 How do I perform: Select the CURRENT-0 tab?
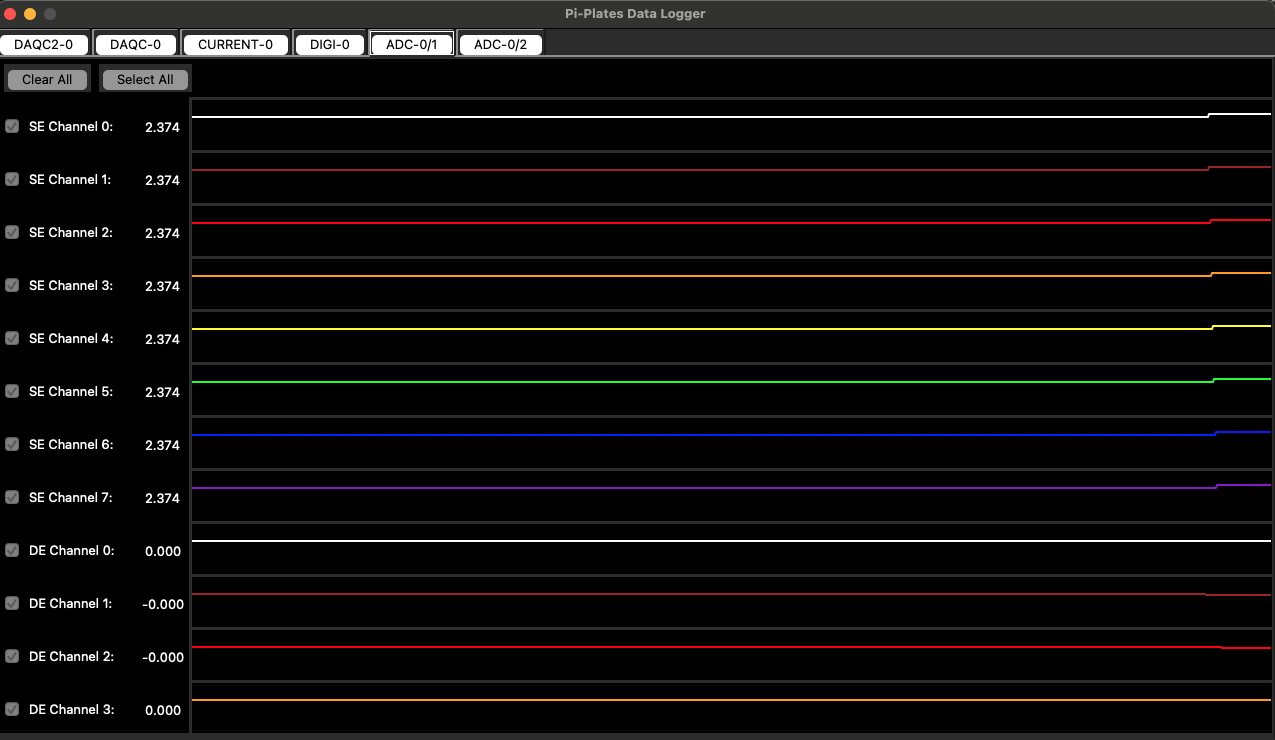[x=236, y=45]
